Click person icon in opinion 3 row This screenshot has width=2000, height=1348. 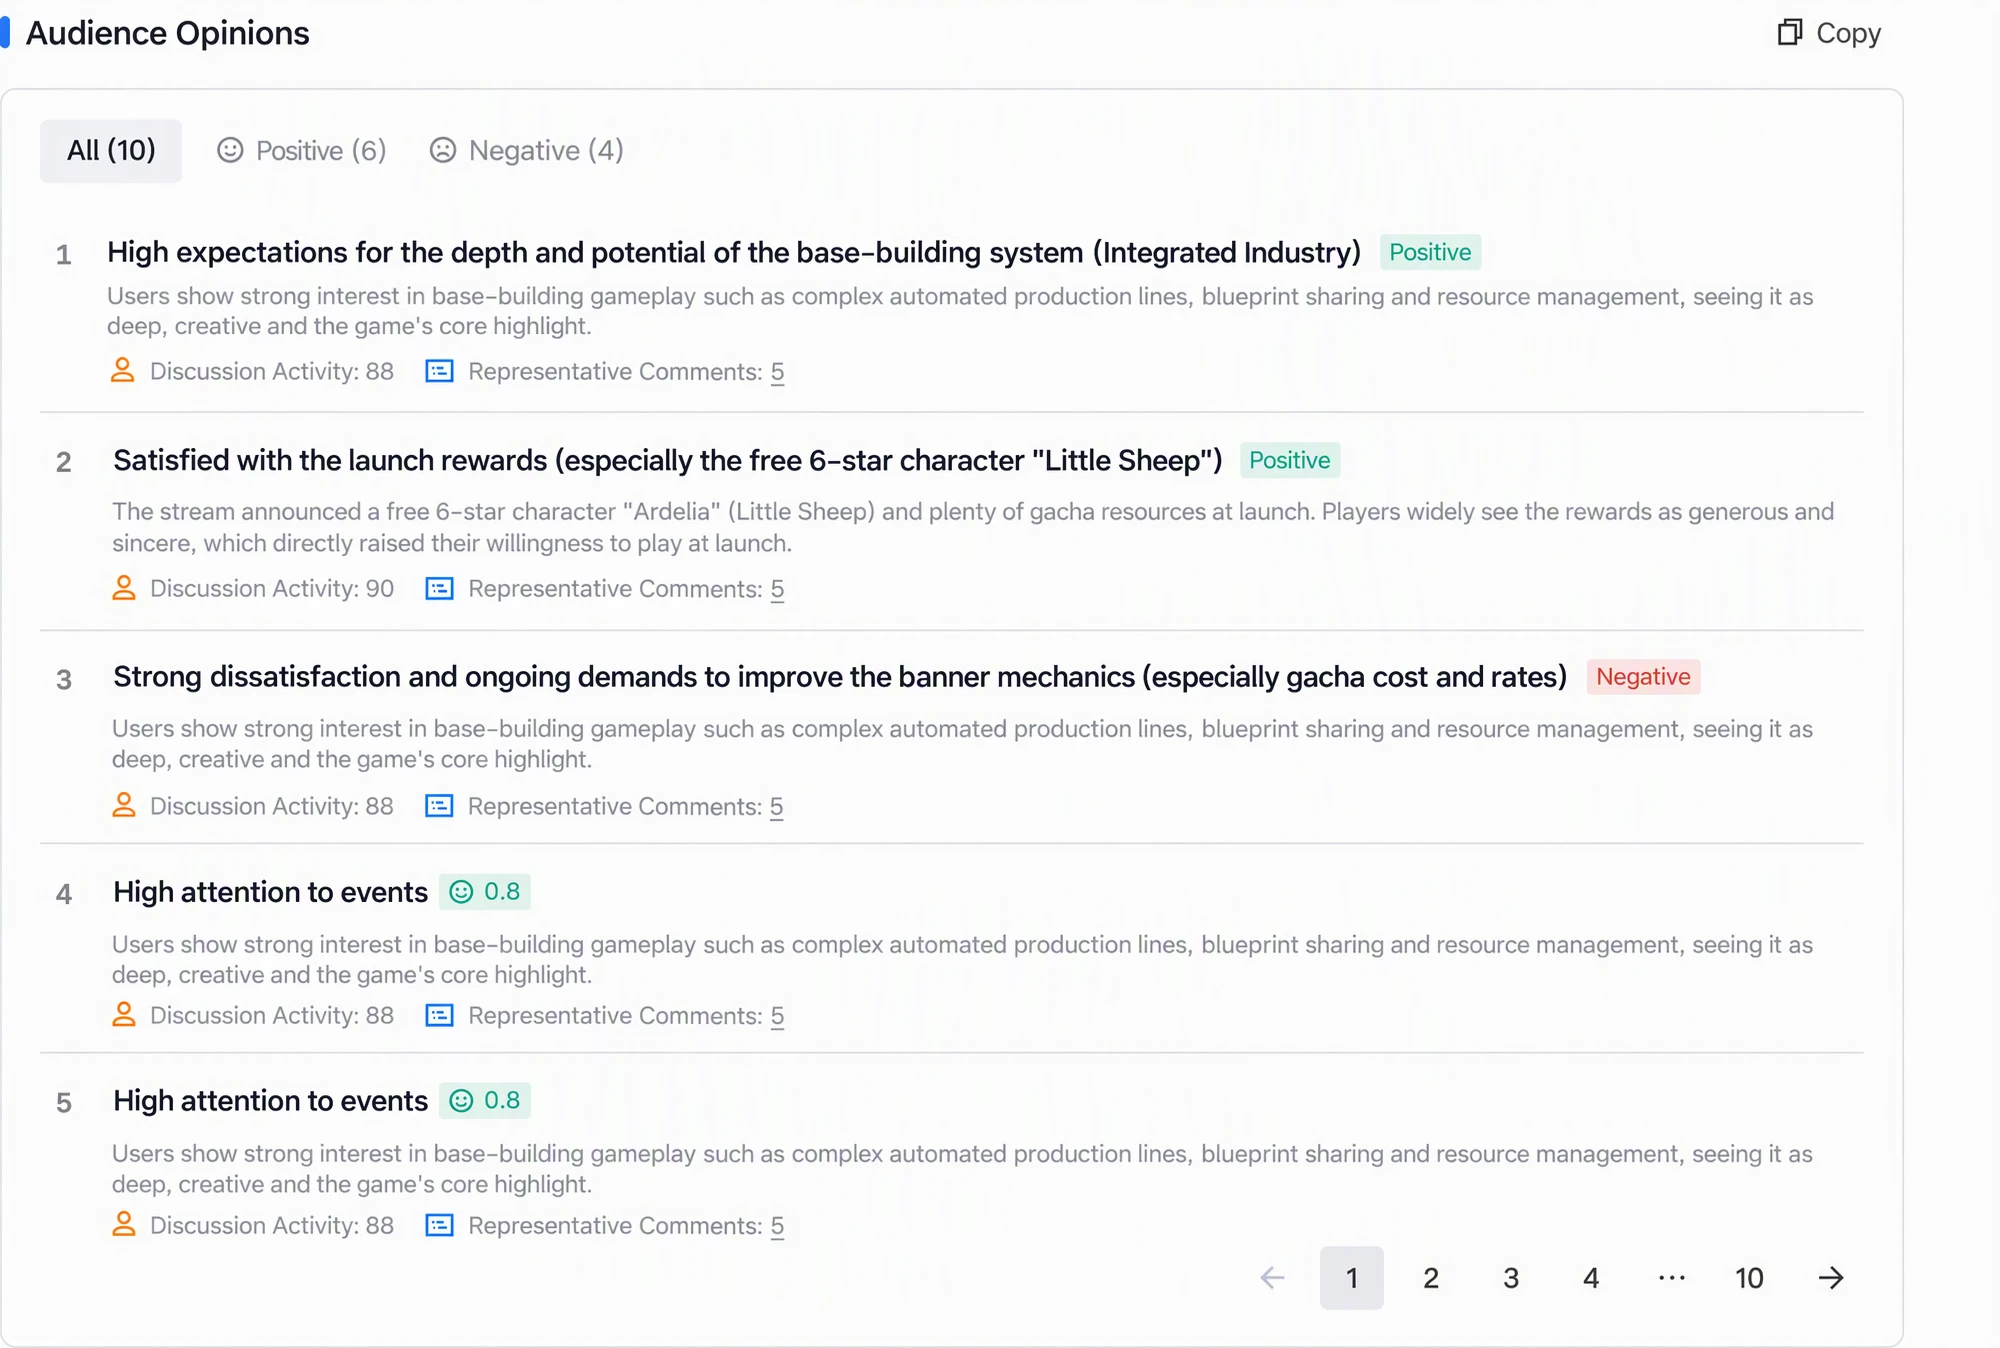(x=123, y=806)
